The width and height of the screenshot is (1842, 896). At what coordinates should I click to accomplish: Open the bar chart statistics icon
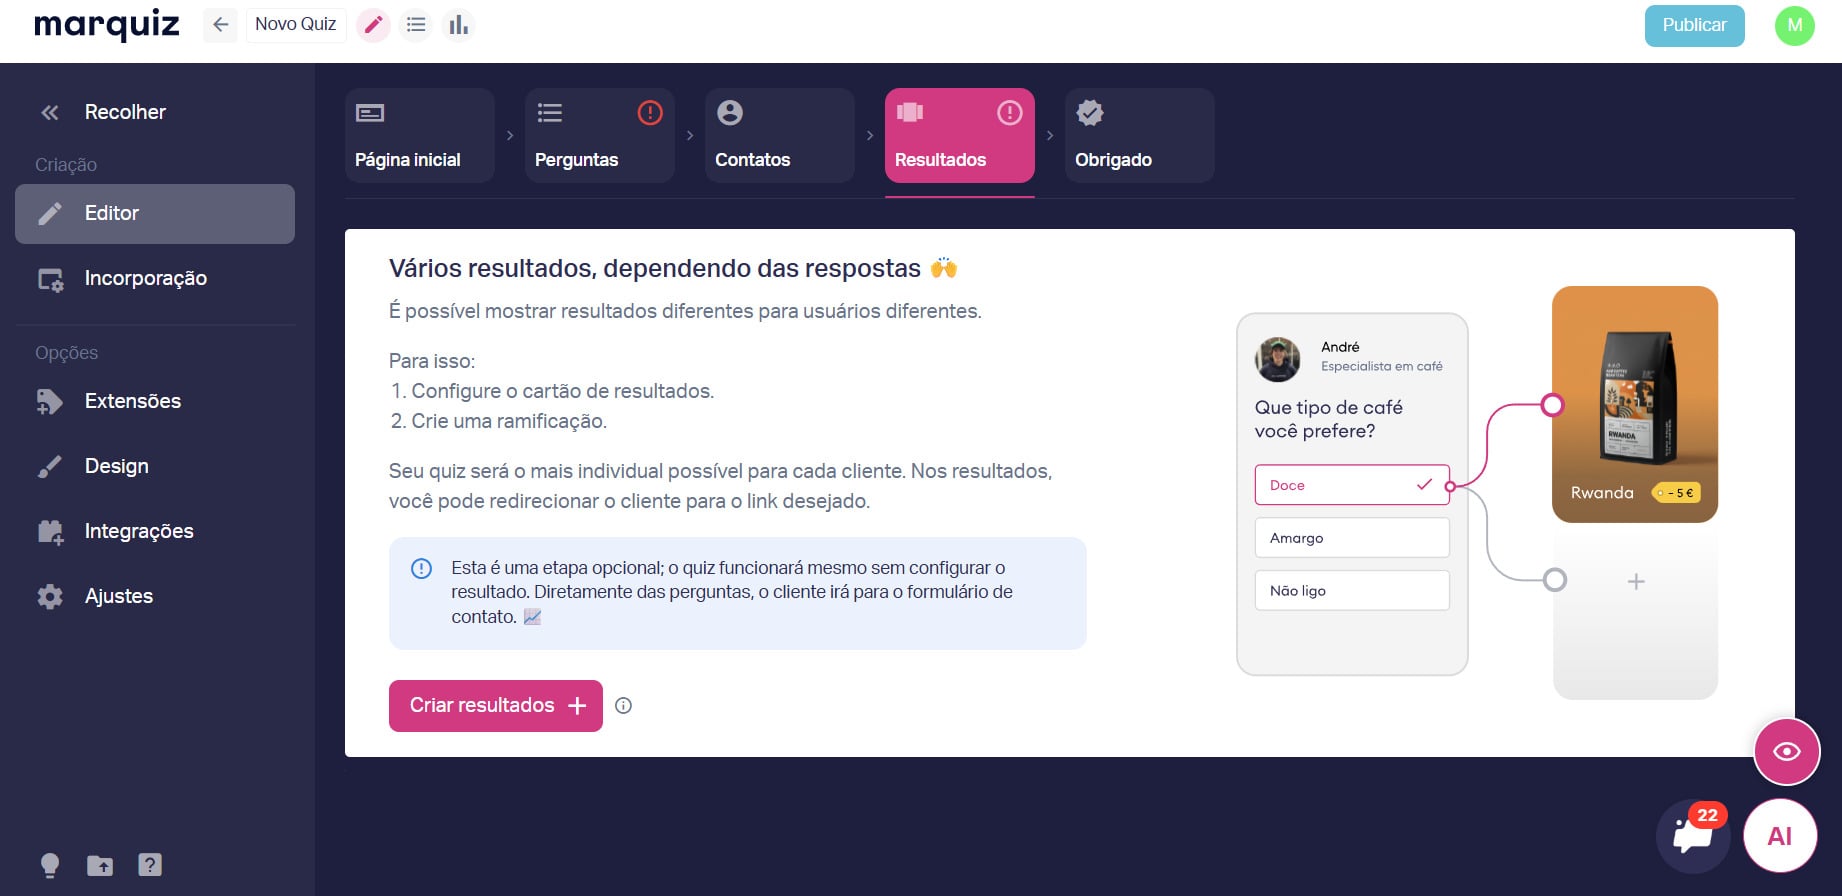(x=458, y=25)
